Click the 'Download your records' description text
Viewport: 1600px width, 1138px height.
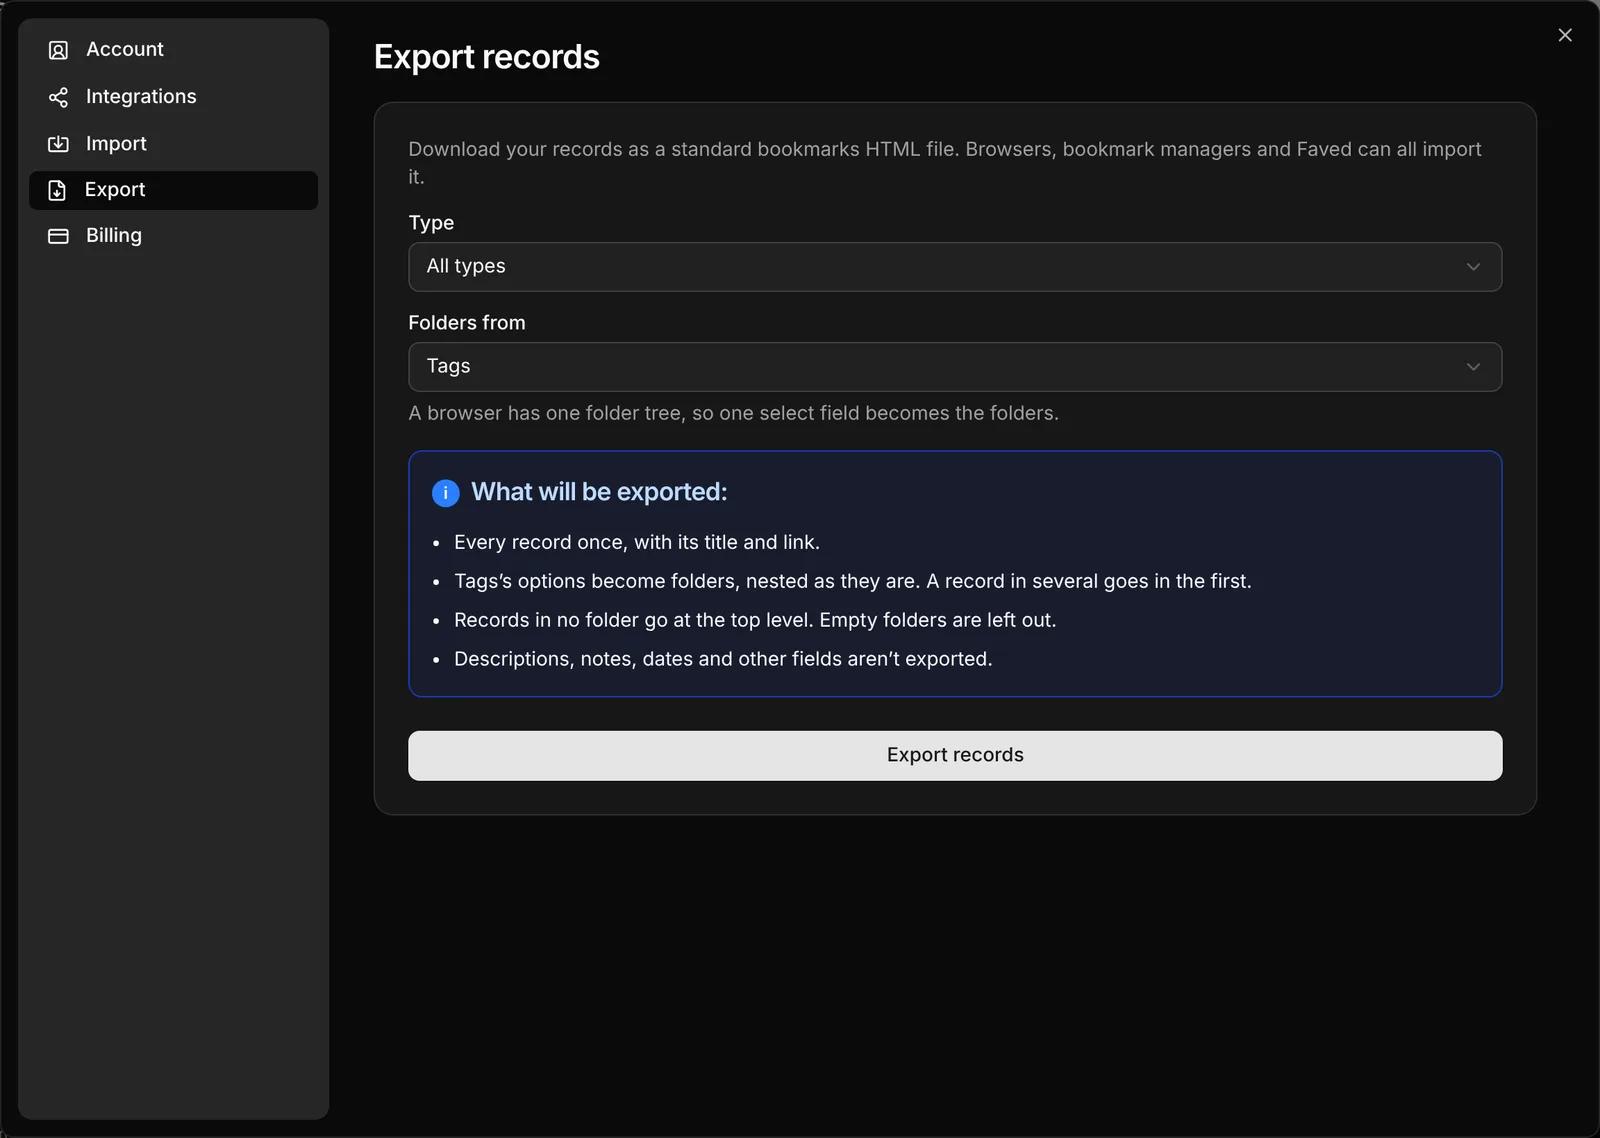[x=945, y=163]
